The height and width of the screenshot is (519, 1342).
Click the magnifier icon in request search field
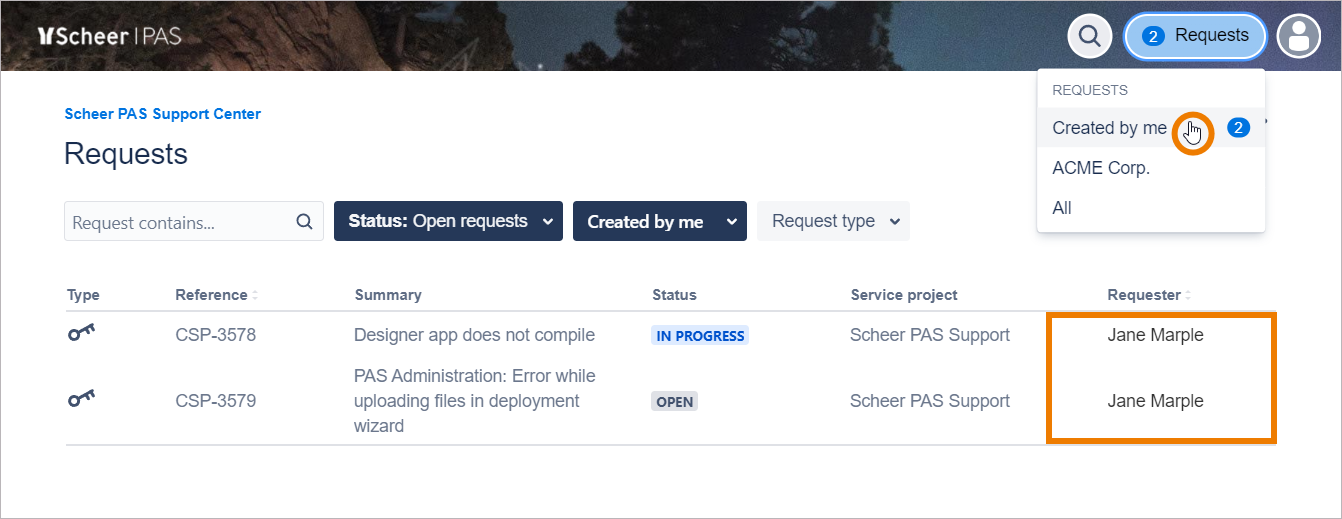click(x=305, y=222)
